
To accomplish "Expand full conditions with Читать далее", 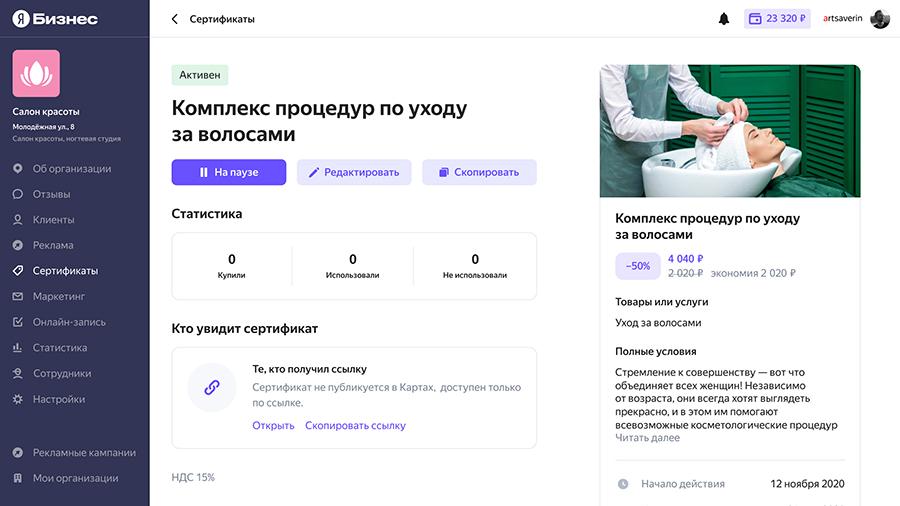I will coord(647,438).
